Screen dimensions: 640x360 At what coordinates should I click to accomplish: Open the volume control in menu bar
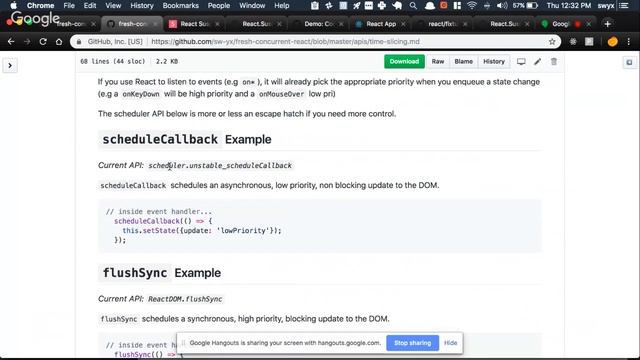tap(502, 6)
